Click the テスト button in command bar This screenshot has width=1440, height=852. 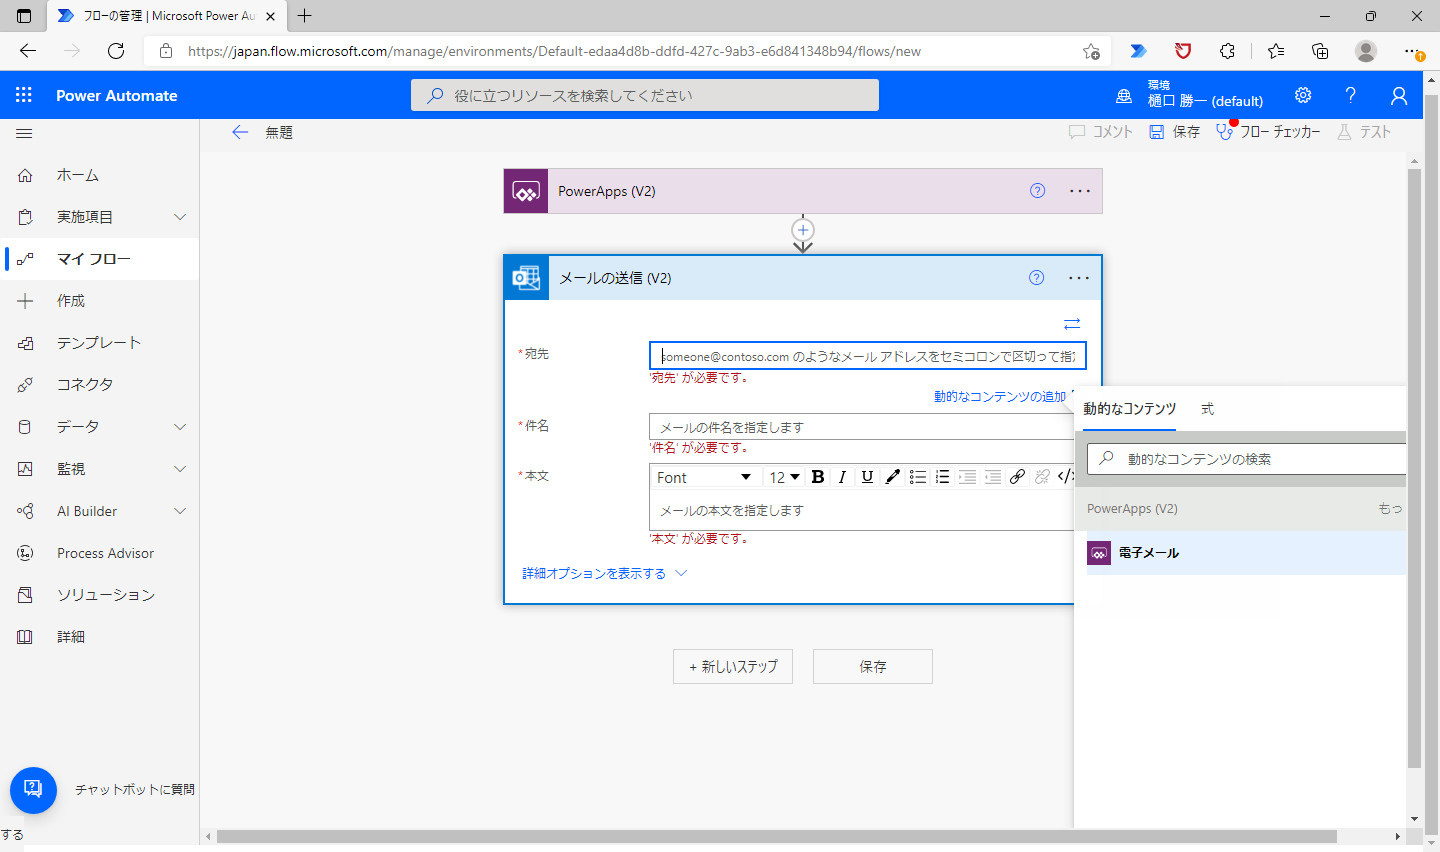(1364, 132)
